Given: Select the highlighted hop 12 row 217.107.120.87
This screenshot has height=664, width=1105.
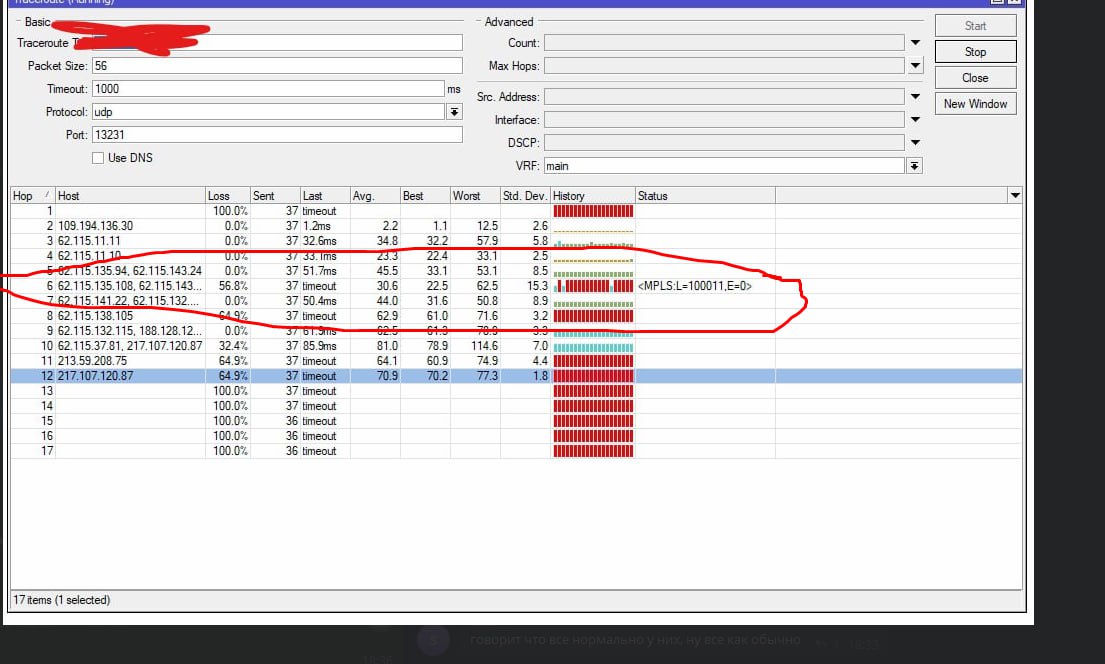Looking at the screenshot, I should pyautogui.click(x=516, y=376).
